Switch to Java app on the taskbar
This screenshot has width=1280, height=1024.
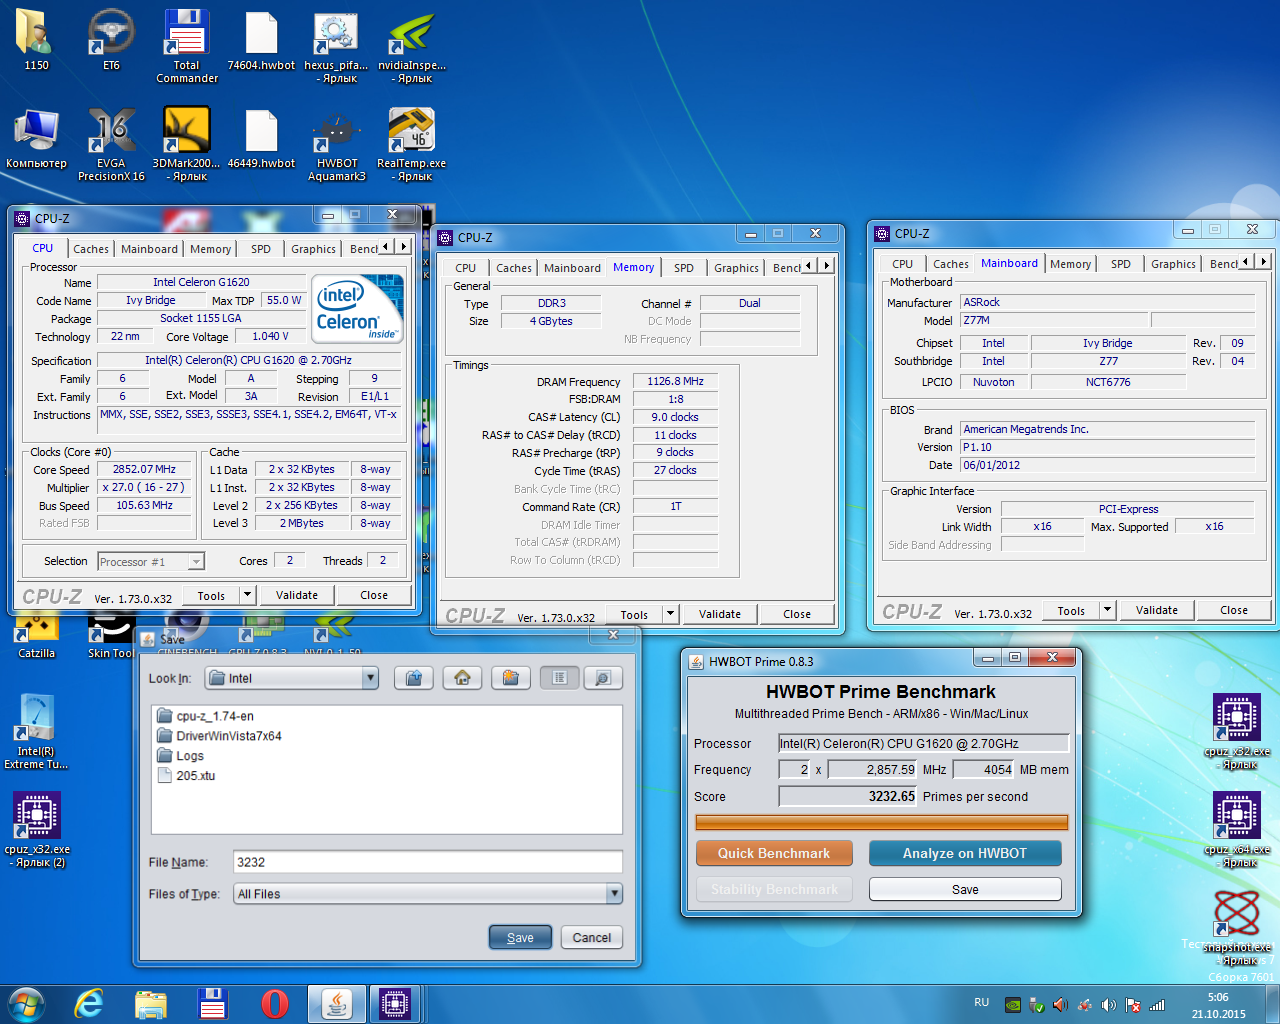pyautogui.click(x=336, y=1004)
